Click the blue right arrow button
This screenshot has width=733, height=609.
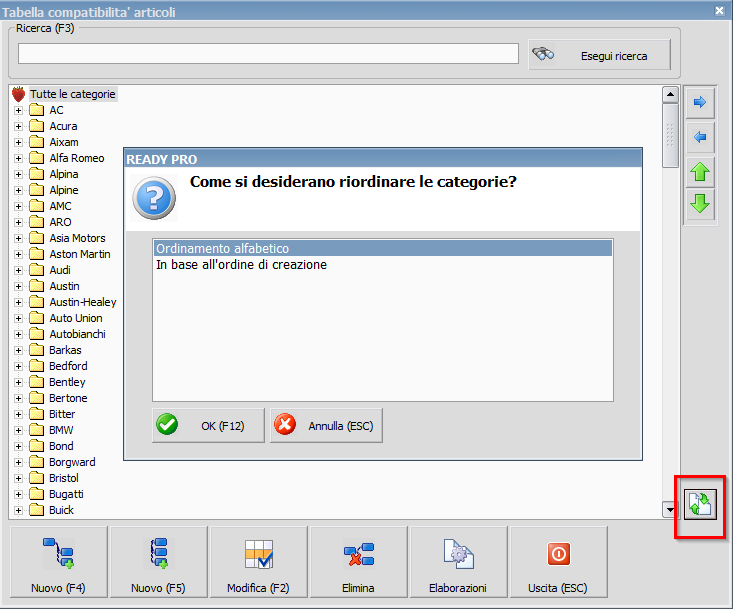(x=700, y=102)
